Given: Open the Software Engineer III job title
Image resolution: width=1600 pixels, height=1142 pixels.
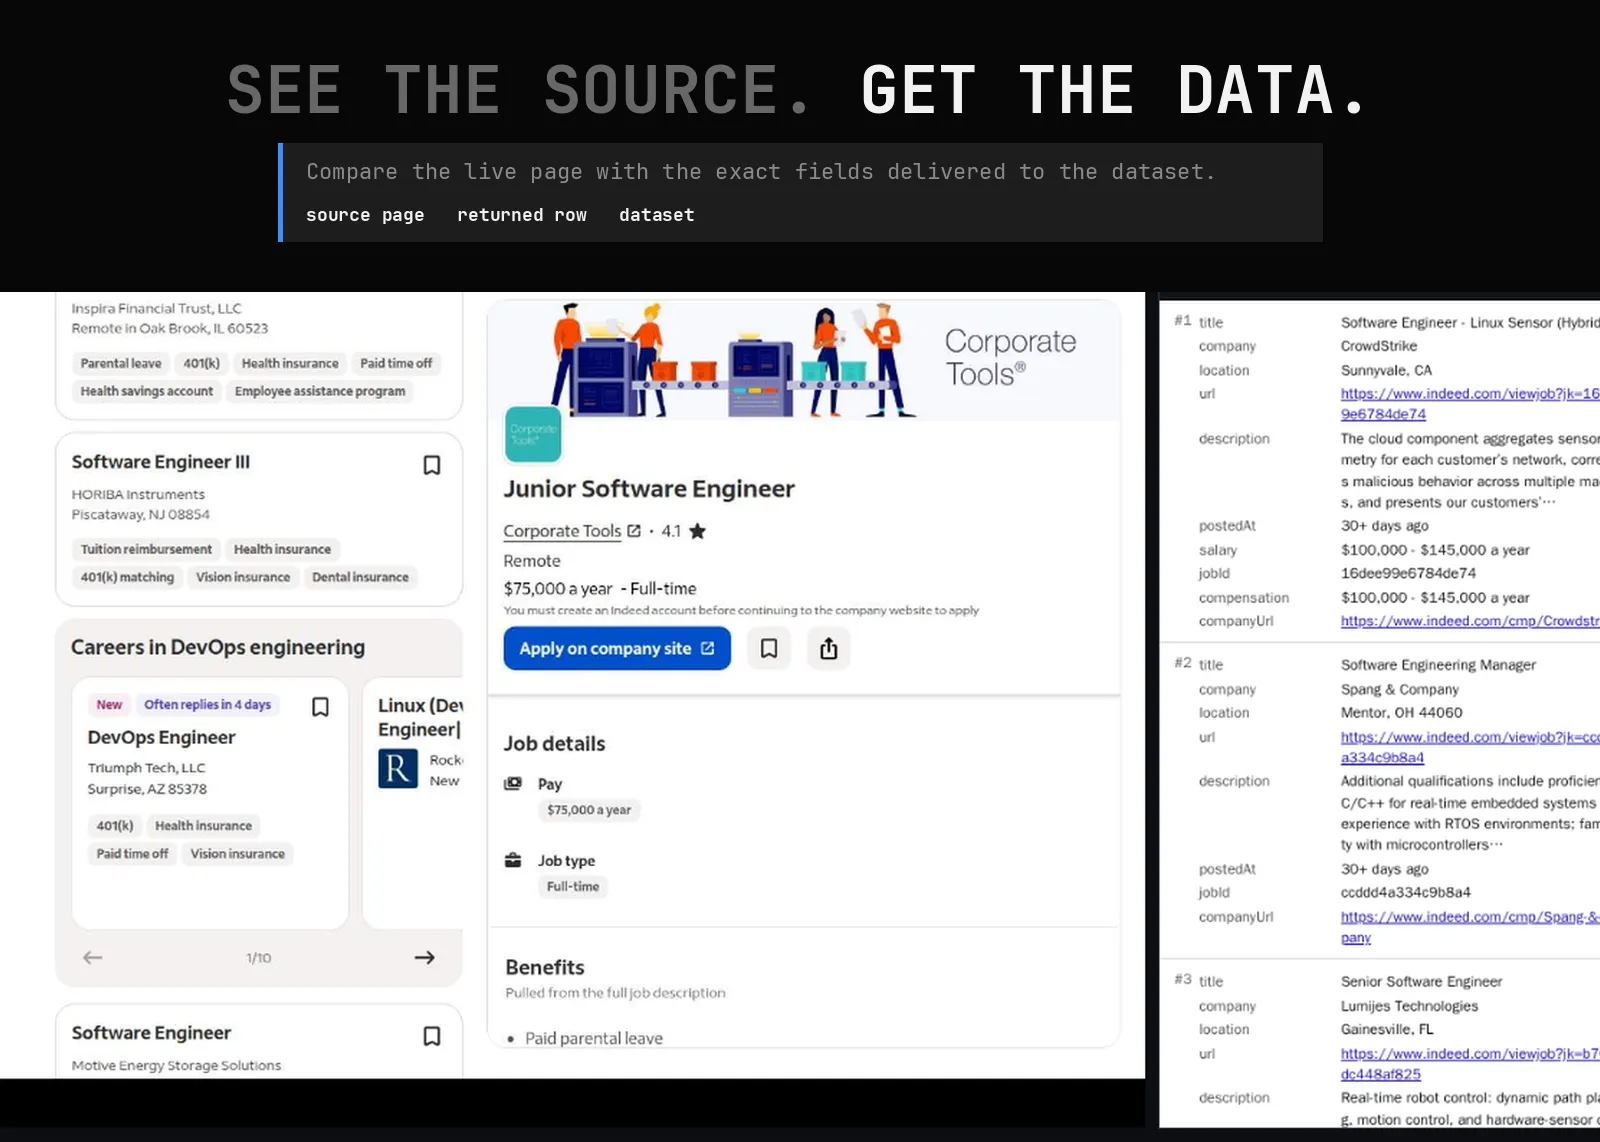Looking at the screenshot, I should [161, 462].
